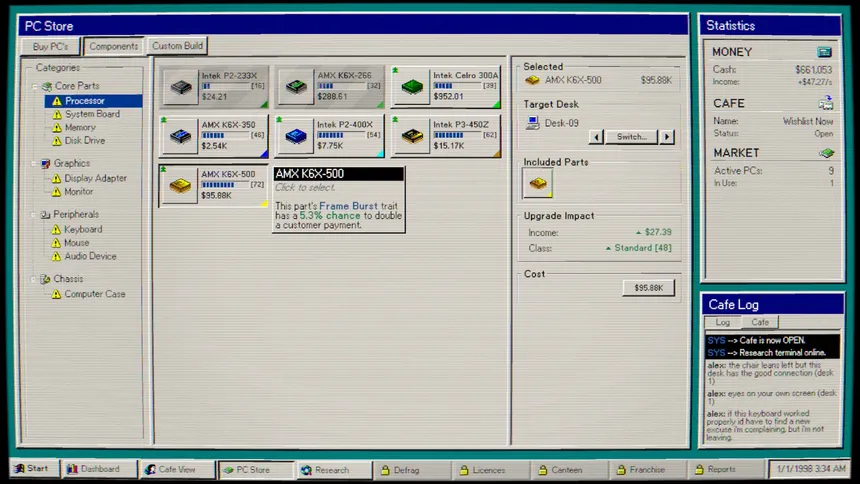Click the locked Franchise taskbar button

(x=646, y=470)
